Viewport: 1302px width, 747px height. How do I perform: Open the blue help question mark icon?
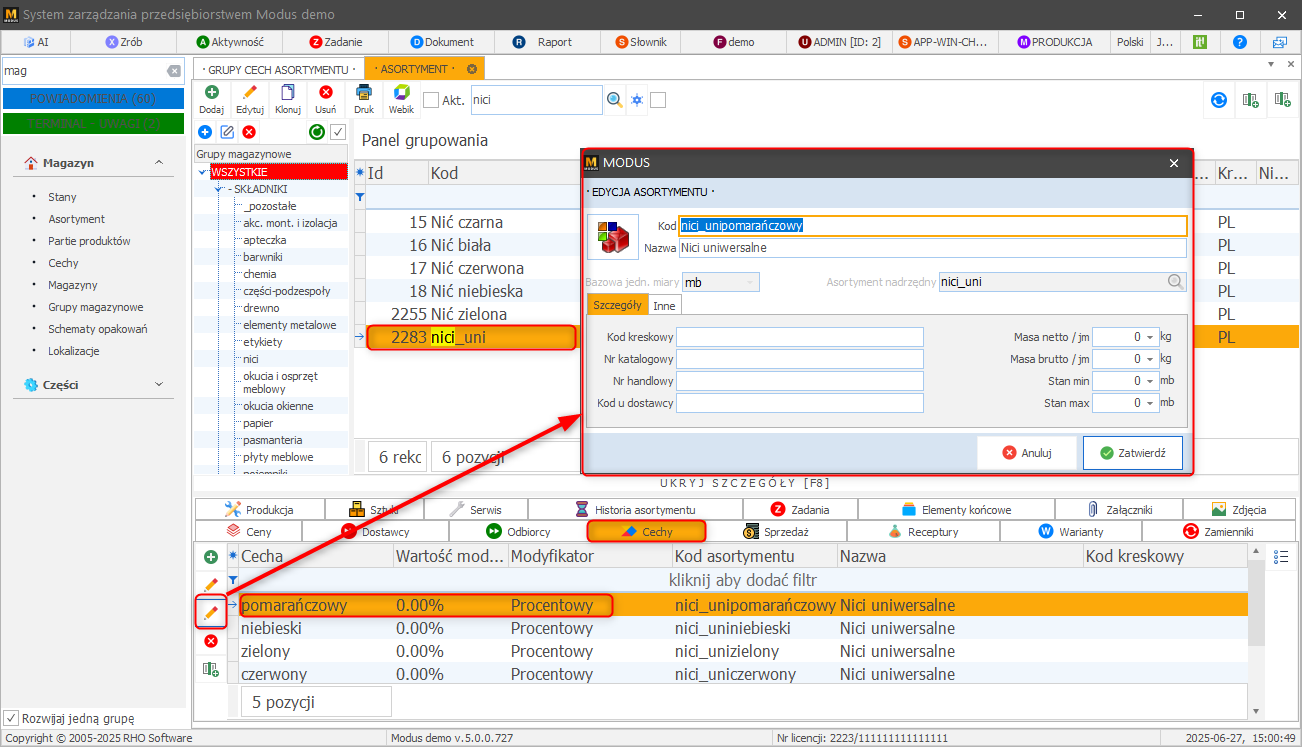coord(1240,42)
